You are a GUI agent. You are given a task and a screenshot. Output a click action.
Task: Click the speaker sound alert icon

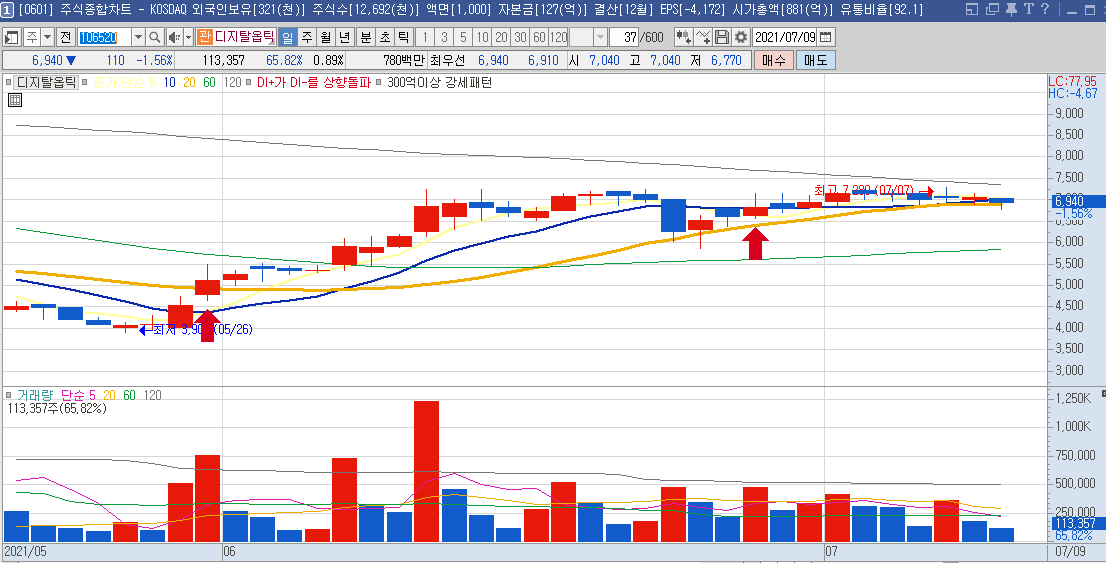(174, 37)
